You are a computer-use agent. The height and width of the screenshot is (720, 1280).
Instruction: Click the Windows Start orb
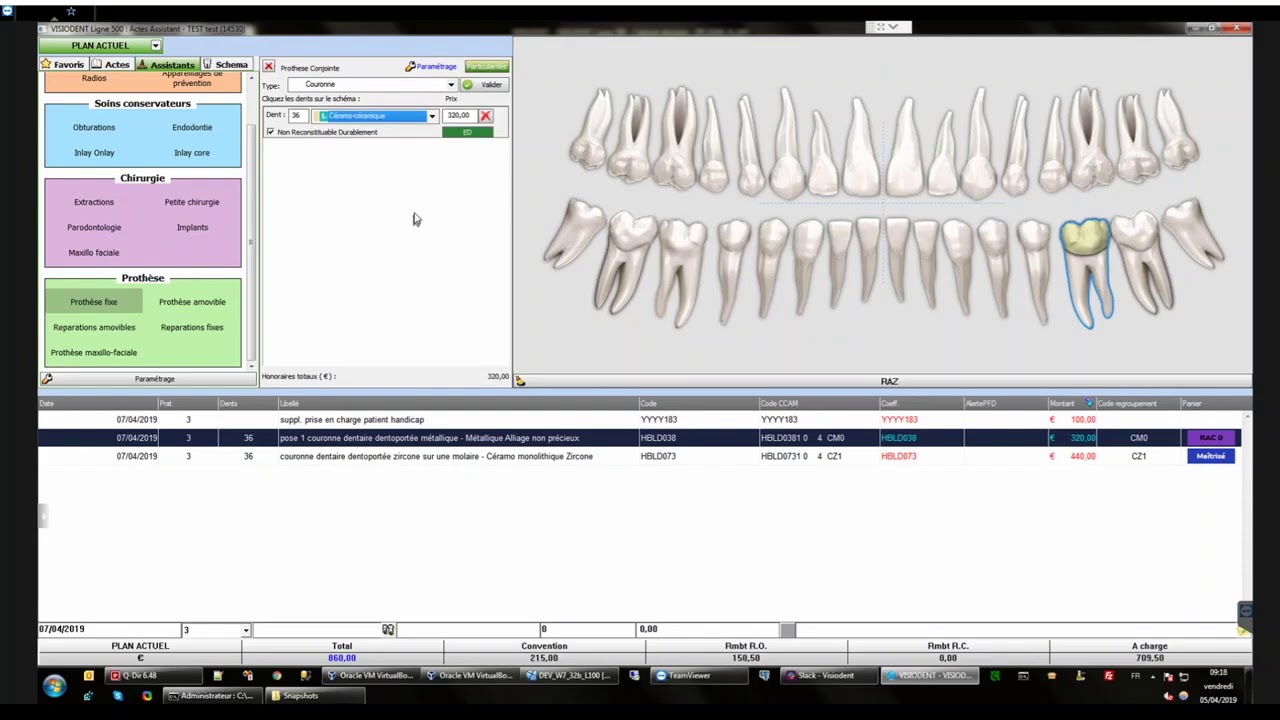pos(54,686)
